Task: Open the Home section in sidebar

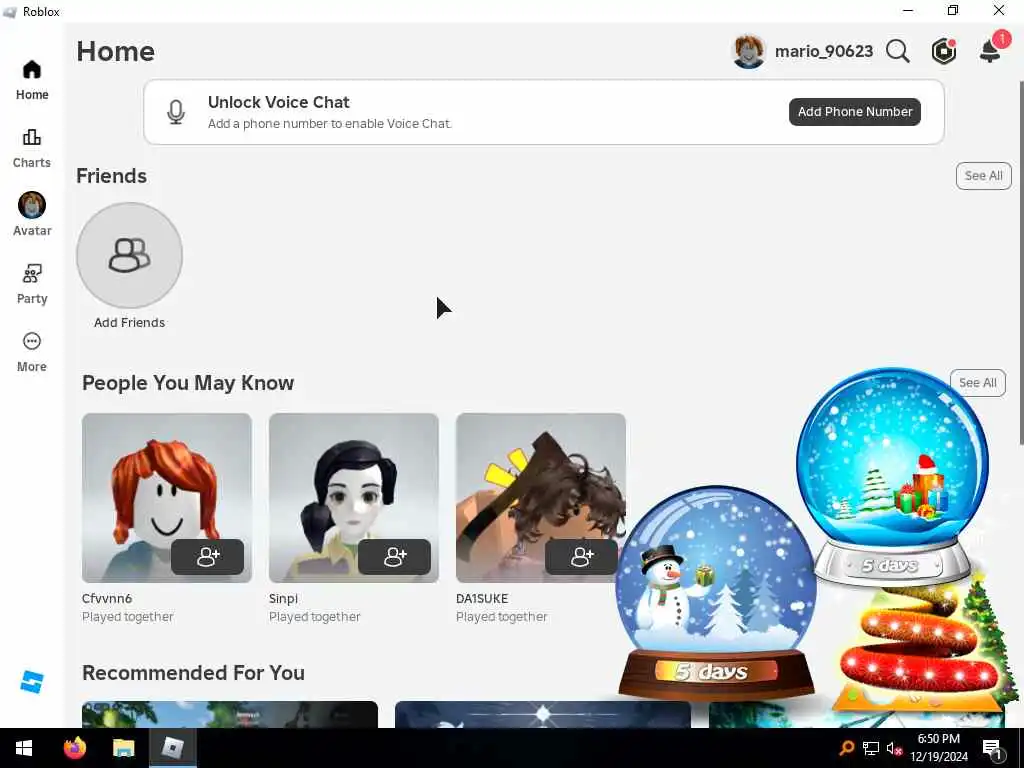Action: click(32, 80)
